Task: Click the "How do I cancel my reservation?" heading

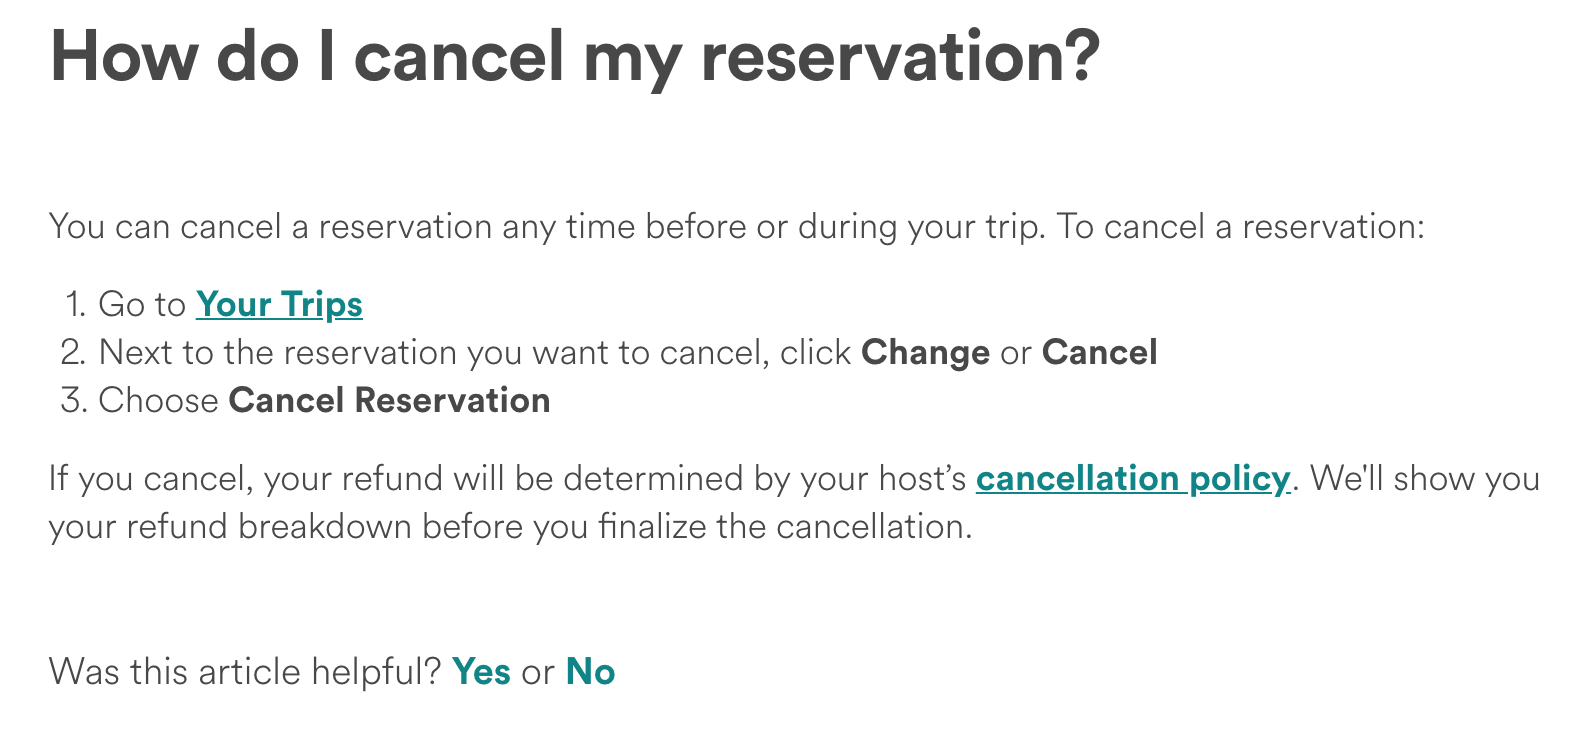Action: [x=575, y=57]
